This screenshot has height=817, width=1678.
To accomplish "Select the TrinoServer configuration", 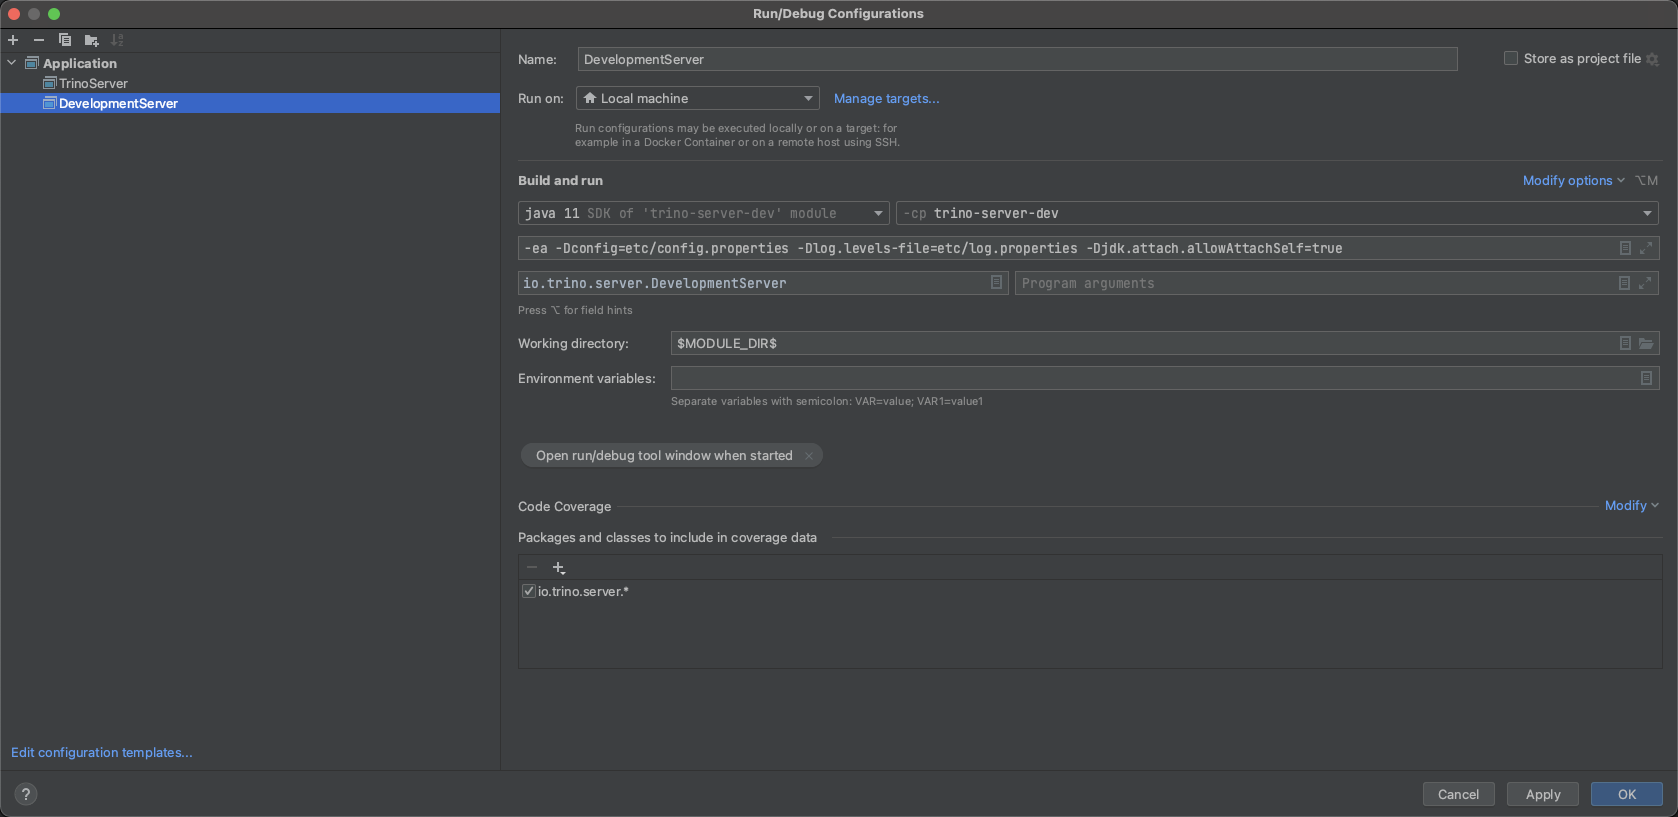I will (x=93, y=83).
